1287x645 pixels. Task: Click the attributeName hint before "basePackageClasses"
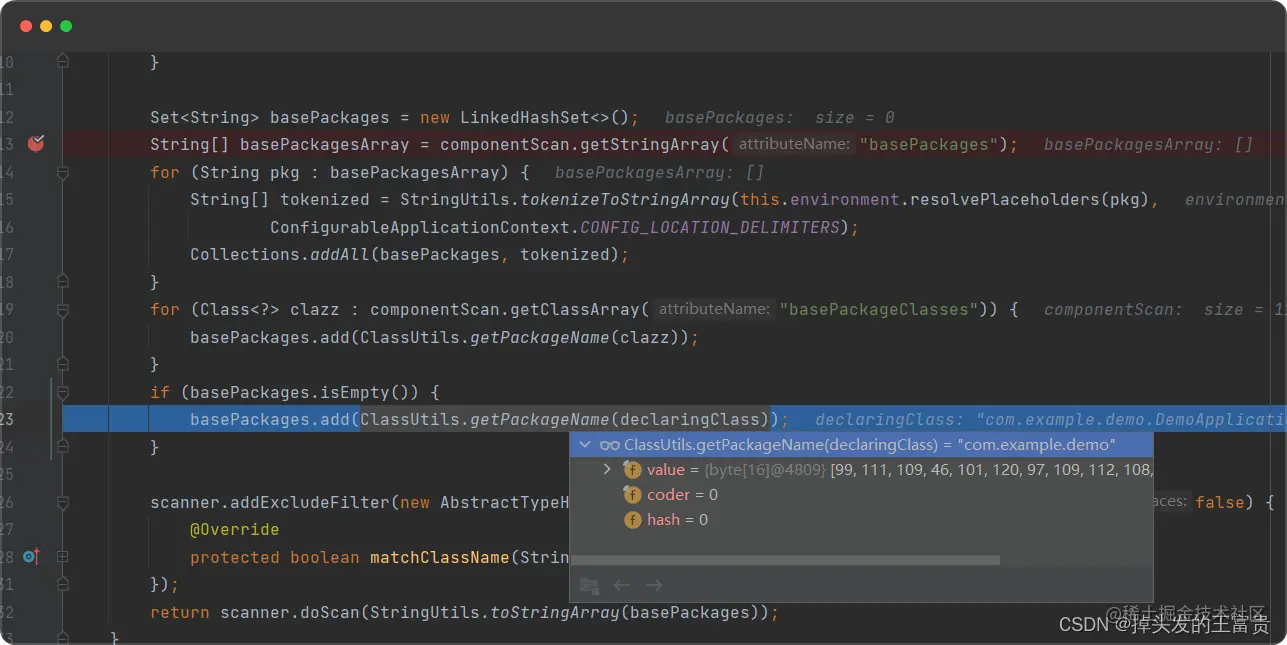coord(714,309)
